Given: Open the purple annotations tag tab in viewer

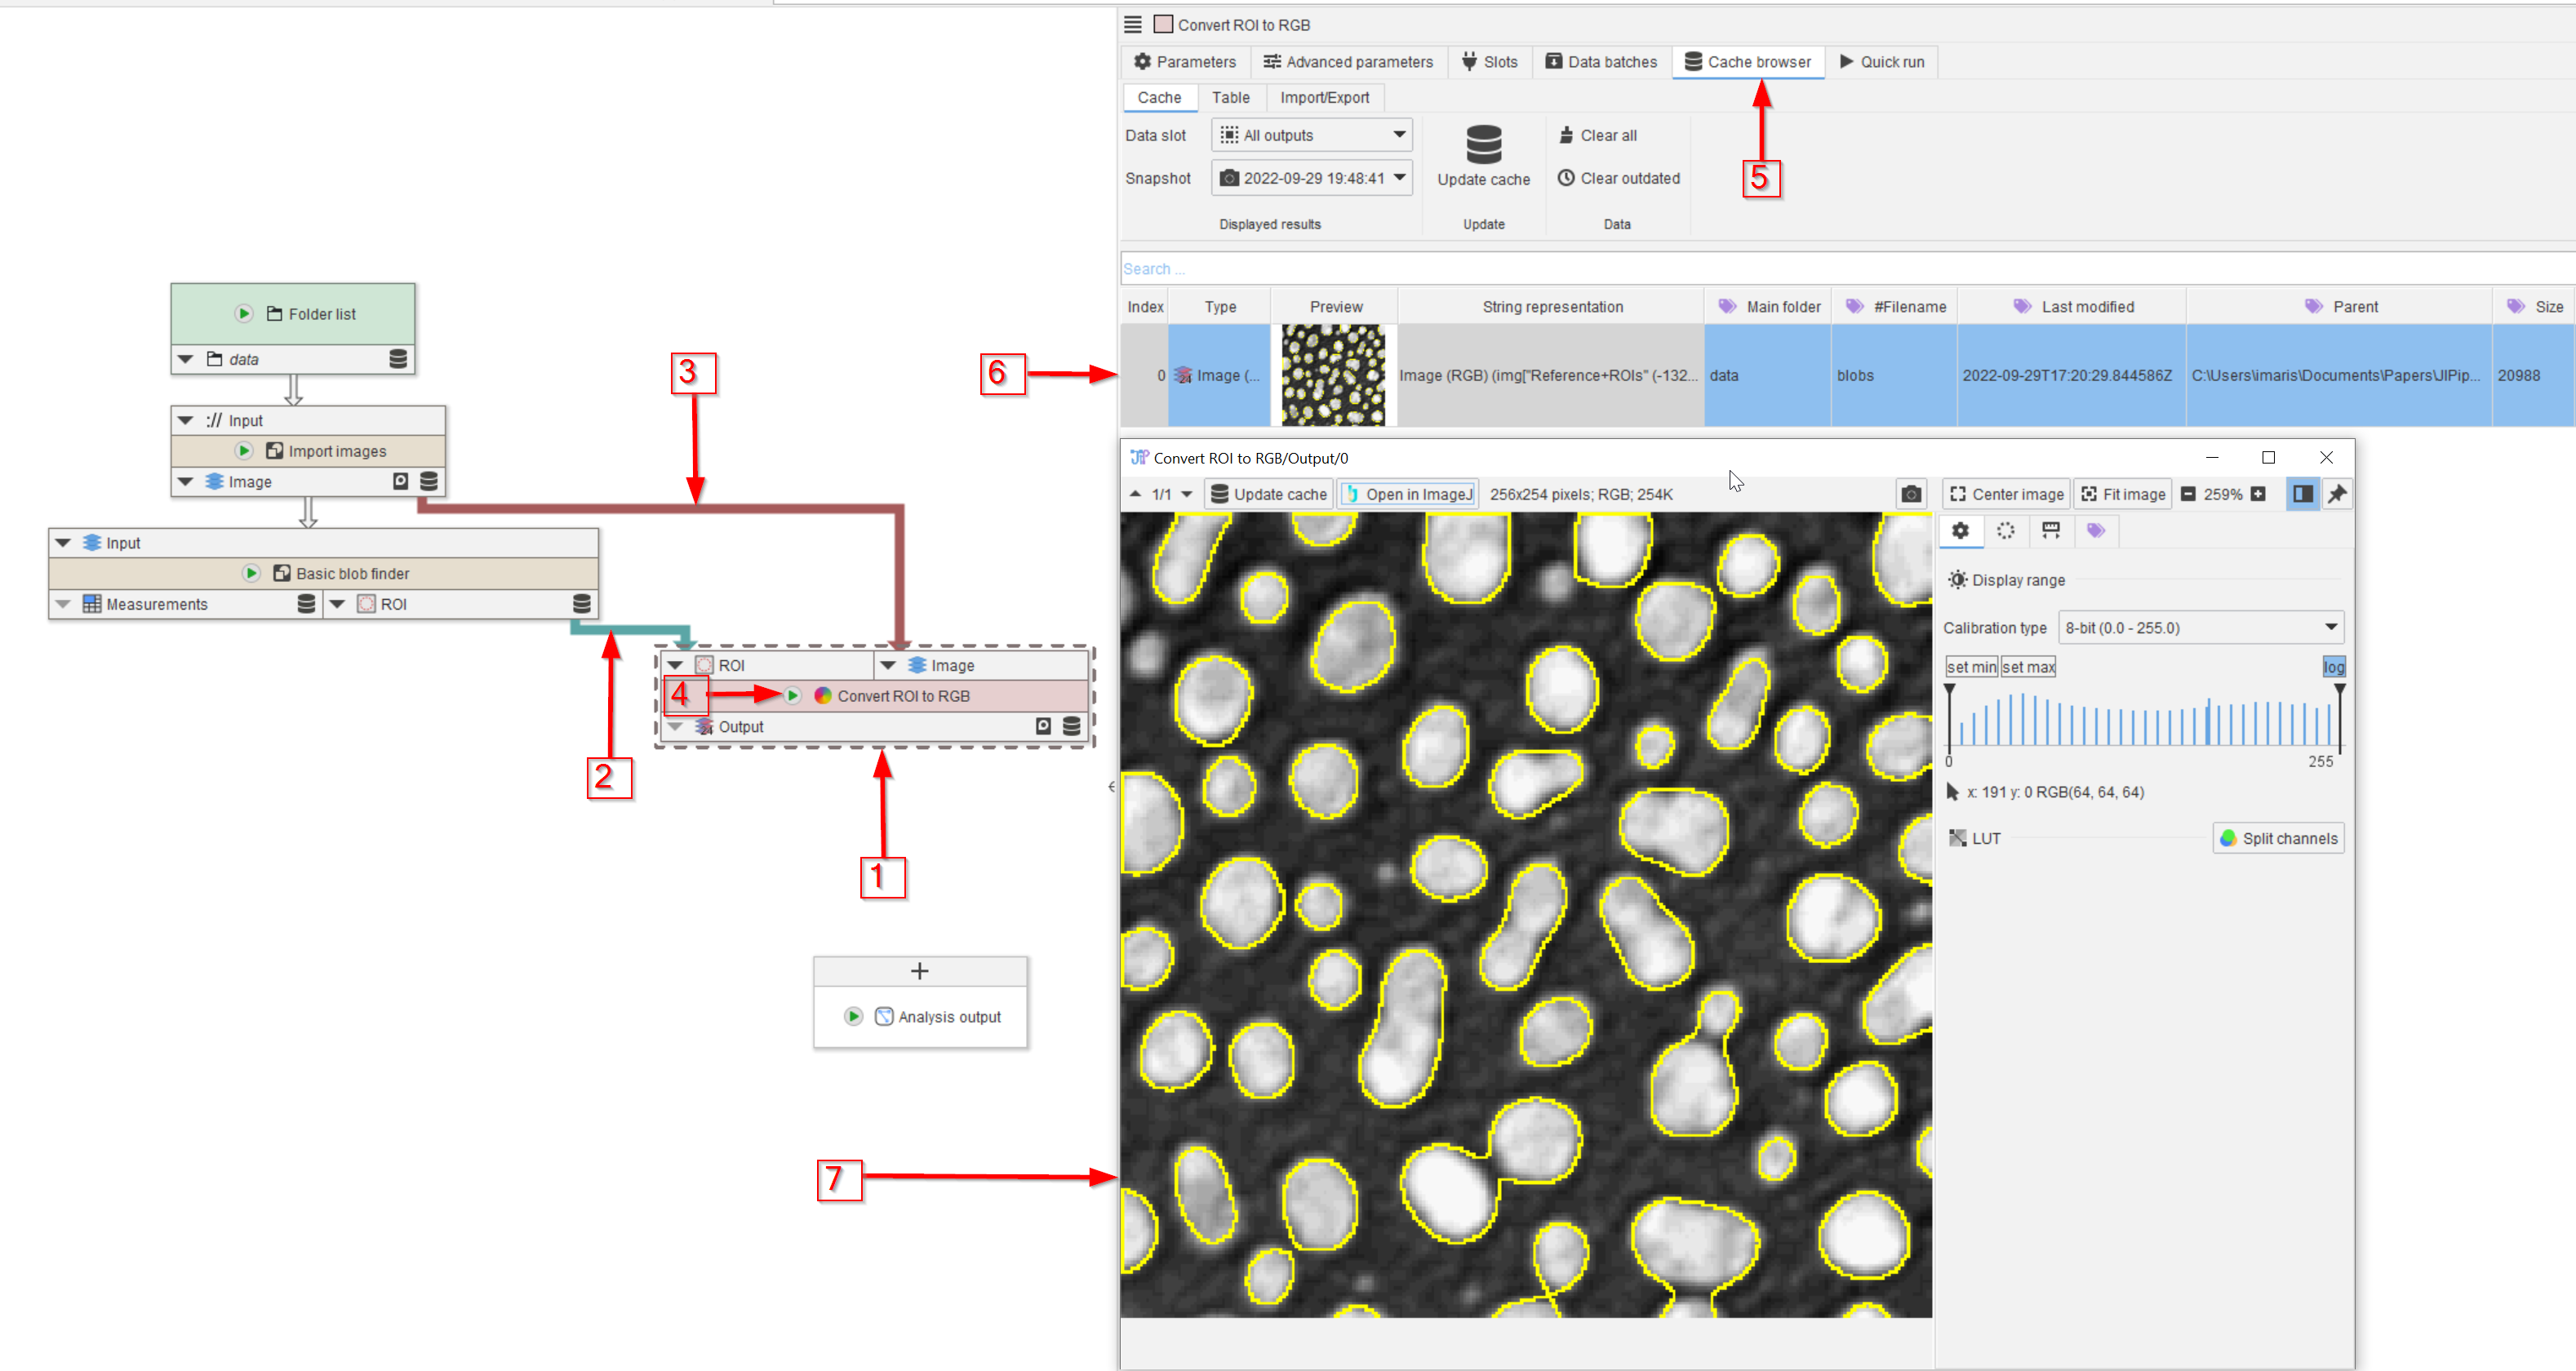Looking at the screenshot, I should [x=2096, y=530].
